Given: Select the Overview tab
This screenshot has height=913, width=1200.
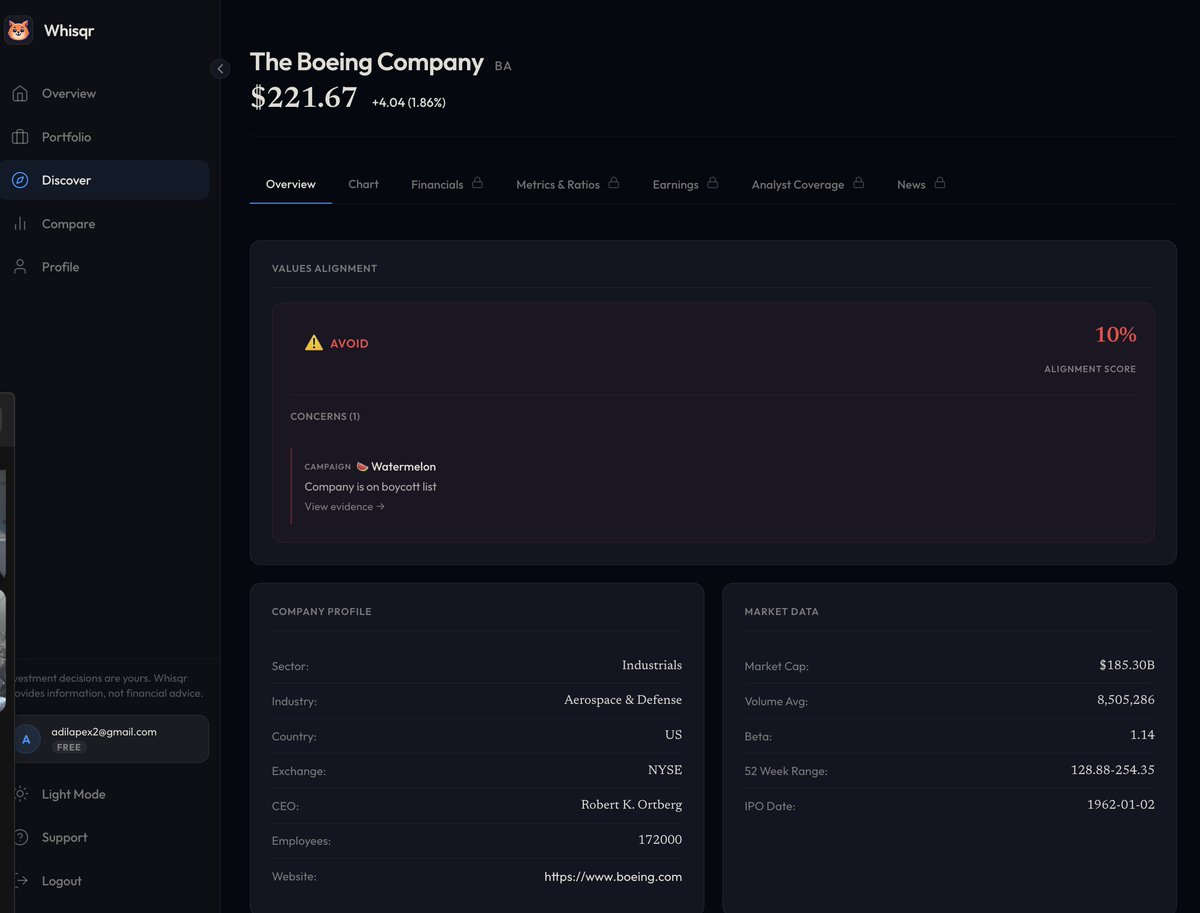Looking at the screenshot, I should click(291, 184).
